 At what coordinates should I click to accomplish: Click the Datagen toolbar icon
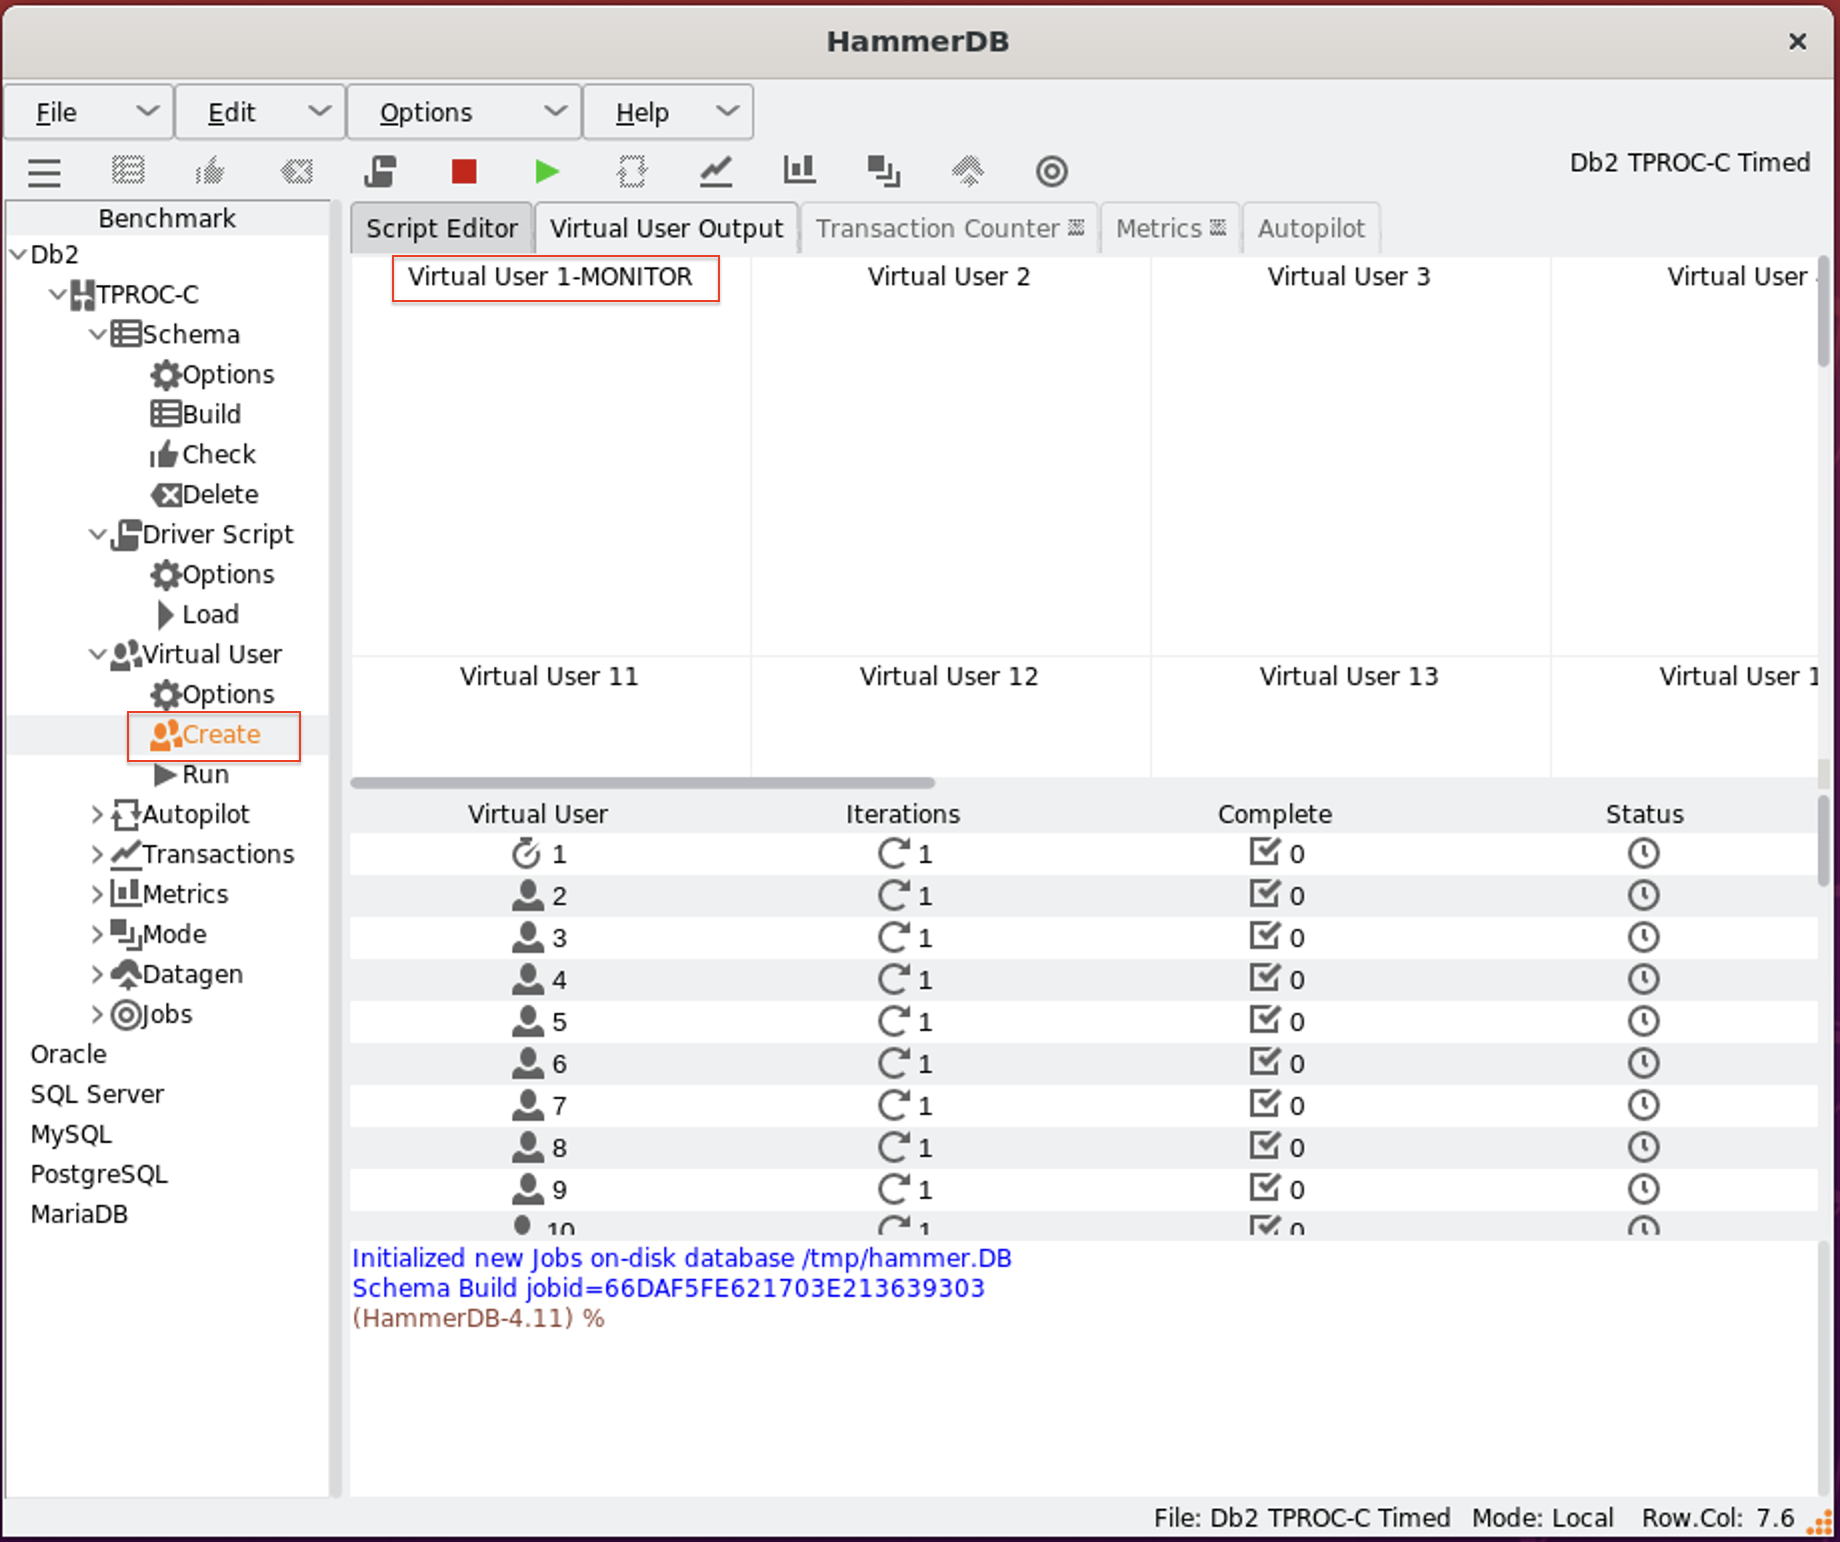click(x=967, y=172)
